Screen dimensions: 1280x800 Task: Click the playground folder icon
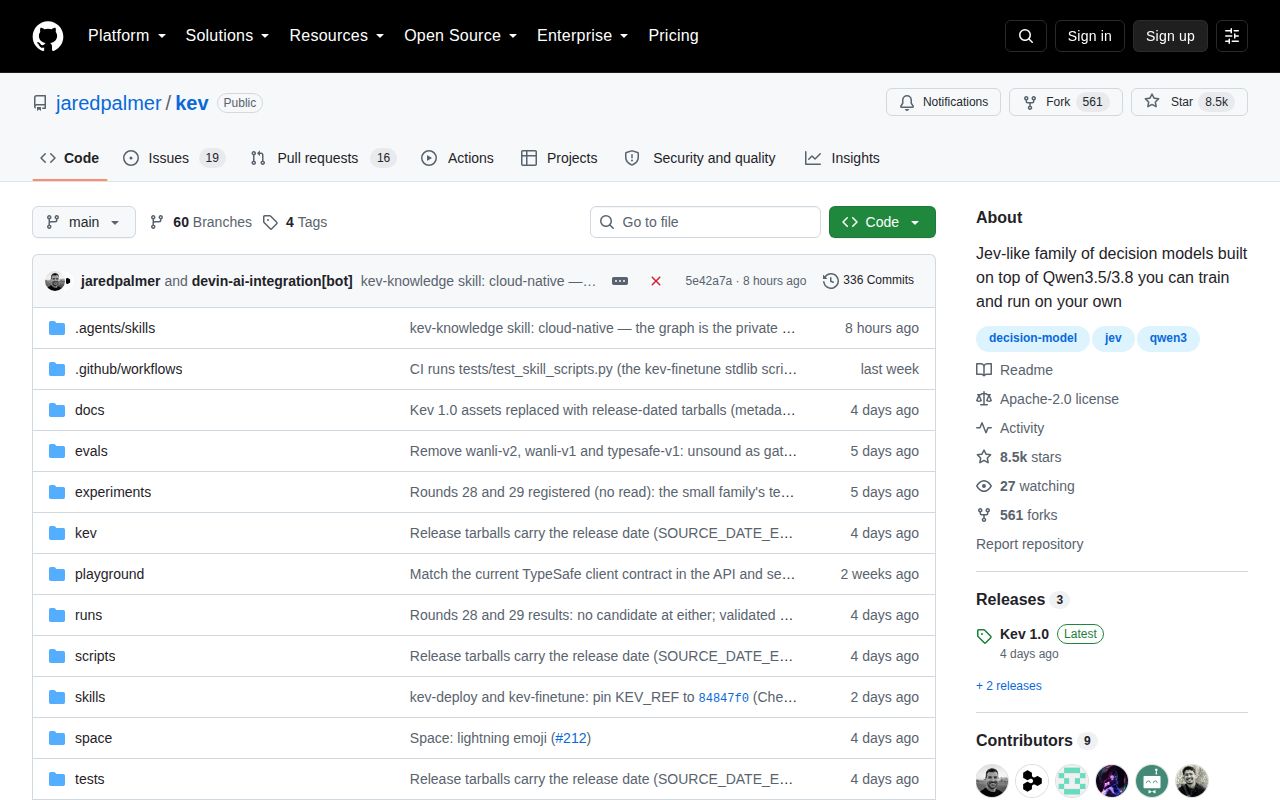[x=57, y=574]
